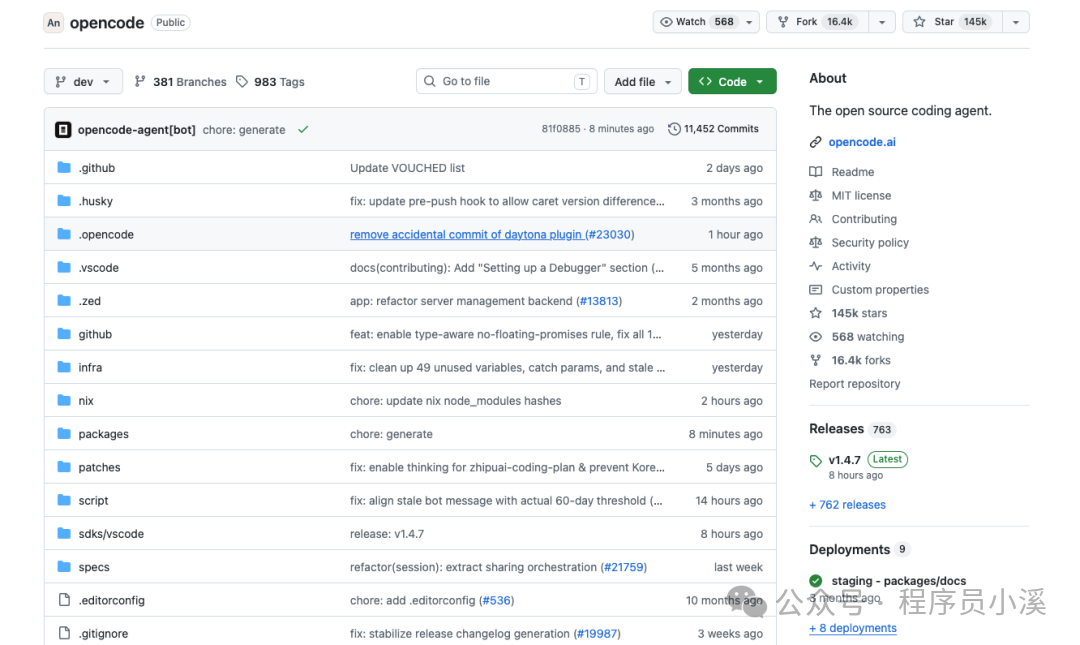
Task: Click the opencode-agent[bot] avatar icon
Action: pos(63,130)
